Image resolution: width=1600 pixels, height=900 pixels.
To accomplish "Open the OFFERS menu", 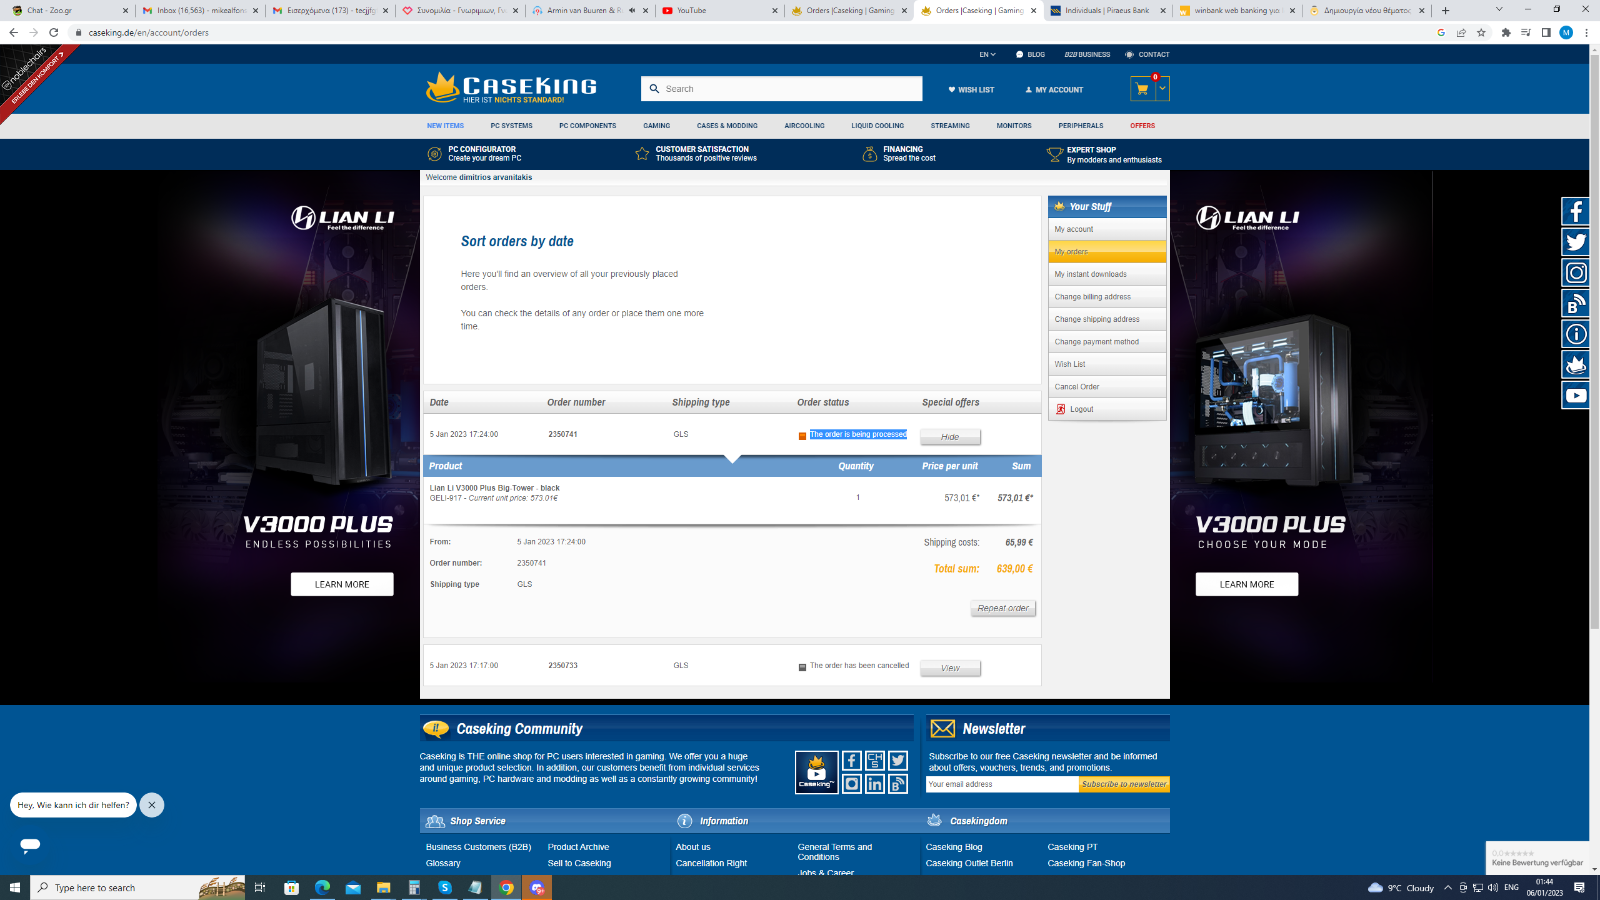I will tap(1142, 126).
